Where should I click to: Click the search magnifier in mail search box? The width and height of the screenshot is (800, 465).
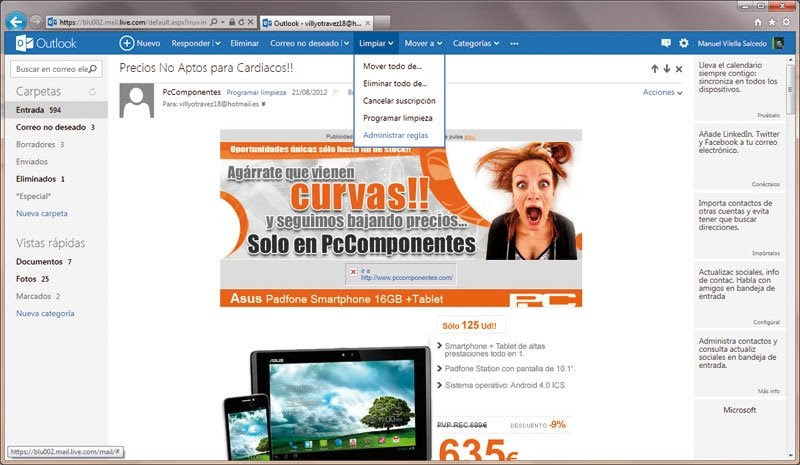pos(93,69)
